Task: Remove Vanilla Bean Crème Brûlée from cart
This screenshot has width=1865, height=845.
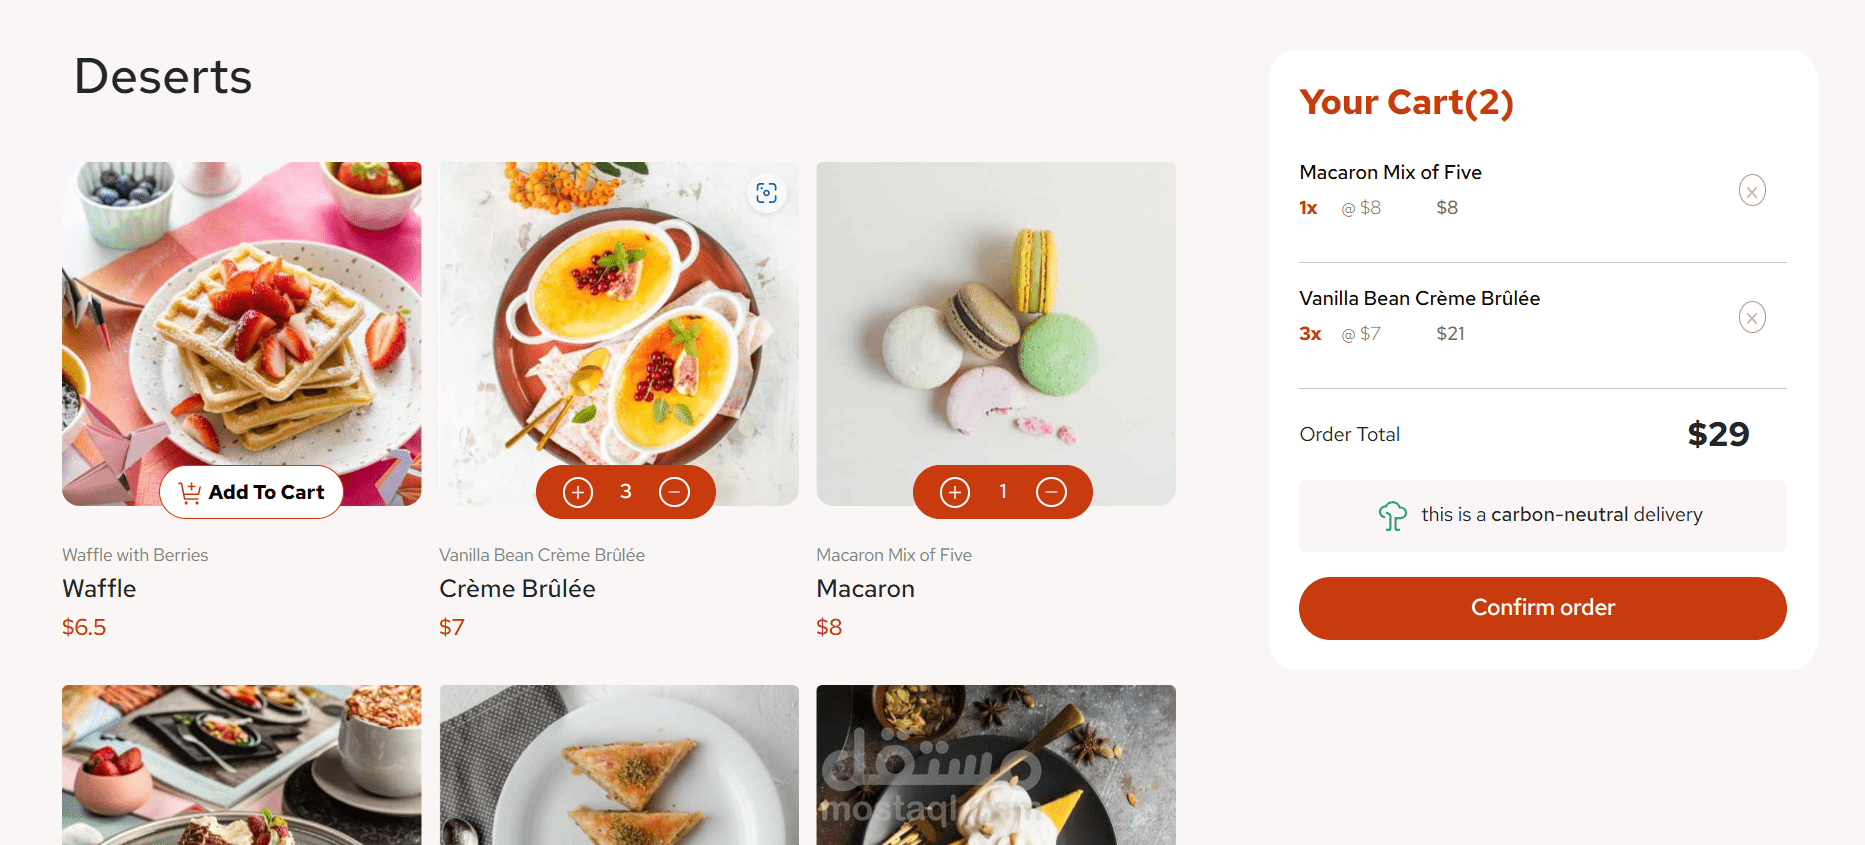Action: 1751,317
